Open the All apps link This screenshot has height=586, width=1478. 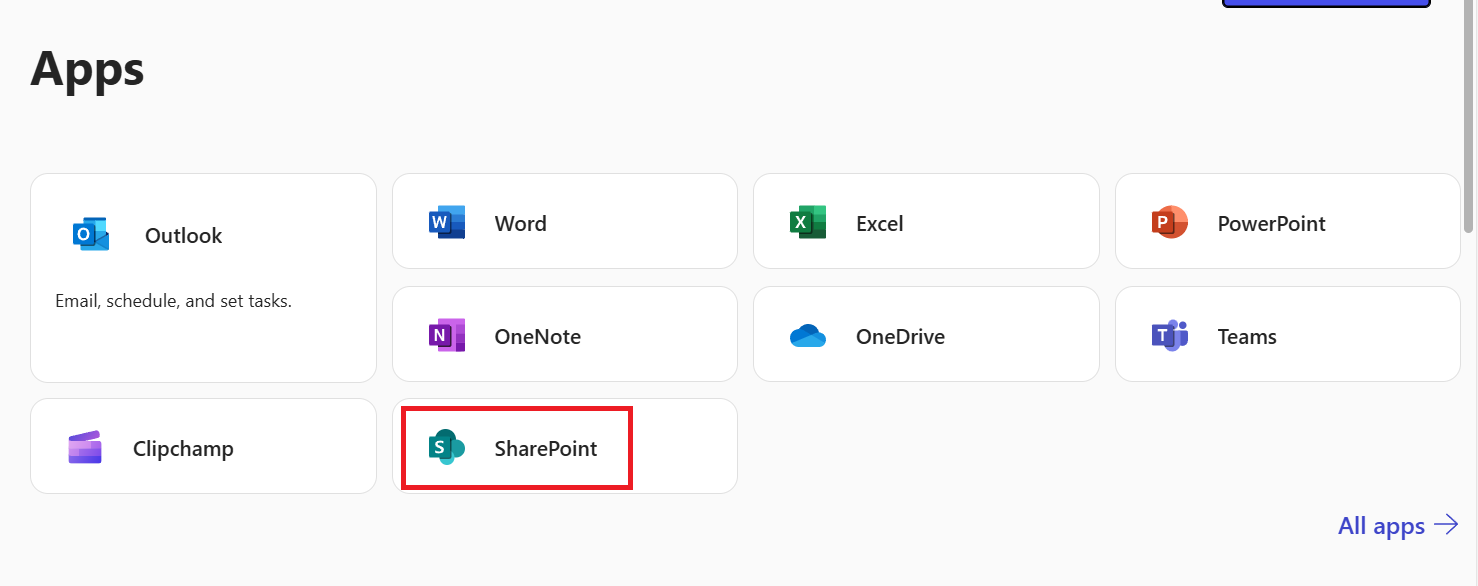(x=1381, y=526)
